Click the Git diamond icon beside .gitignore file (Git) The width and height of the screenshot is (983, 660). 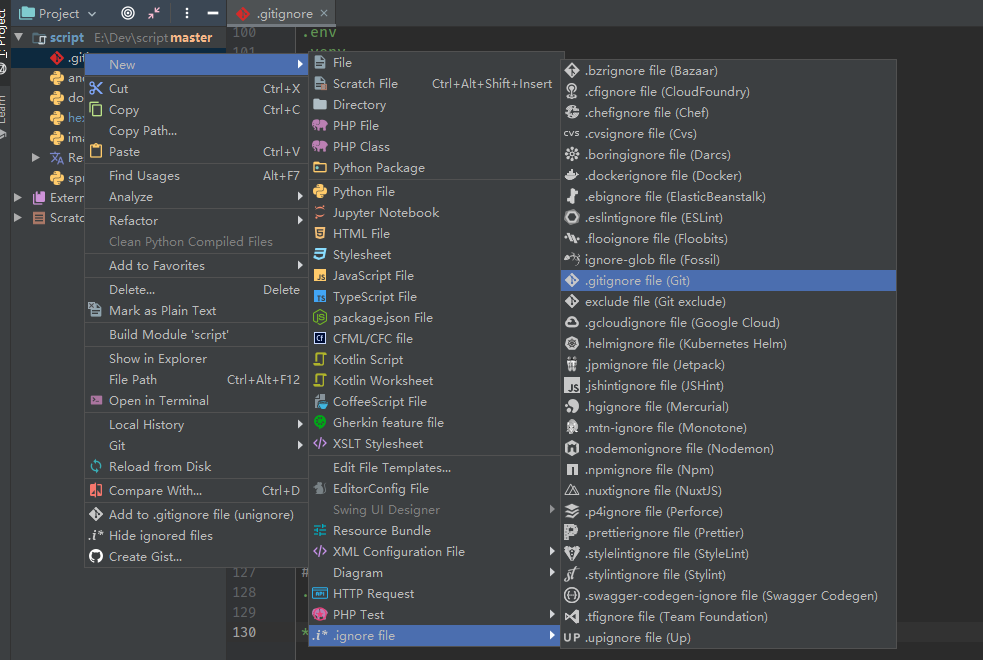coord(572,280)
